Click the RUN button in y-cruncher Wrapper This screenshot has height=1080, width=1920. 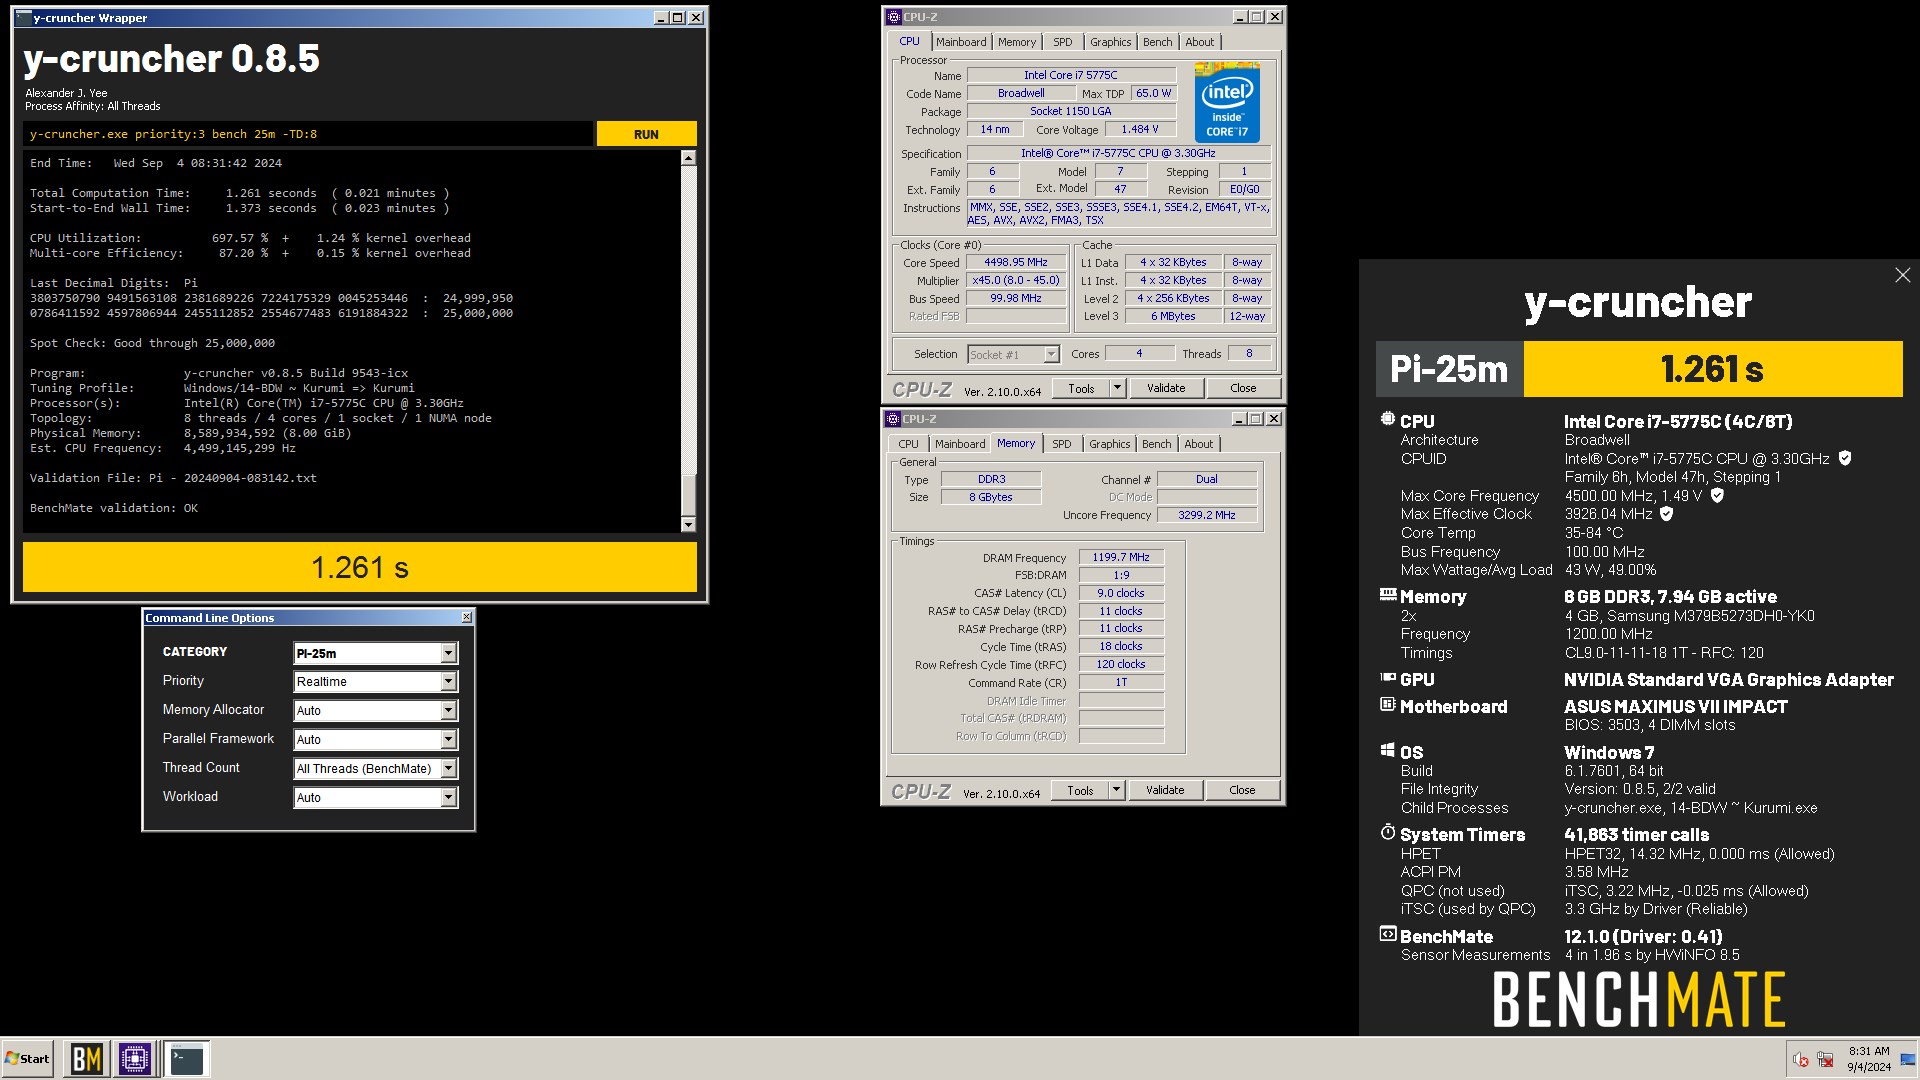646,134
